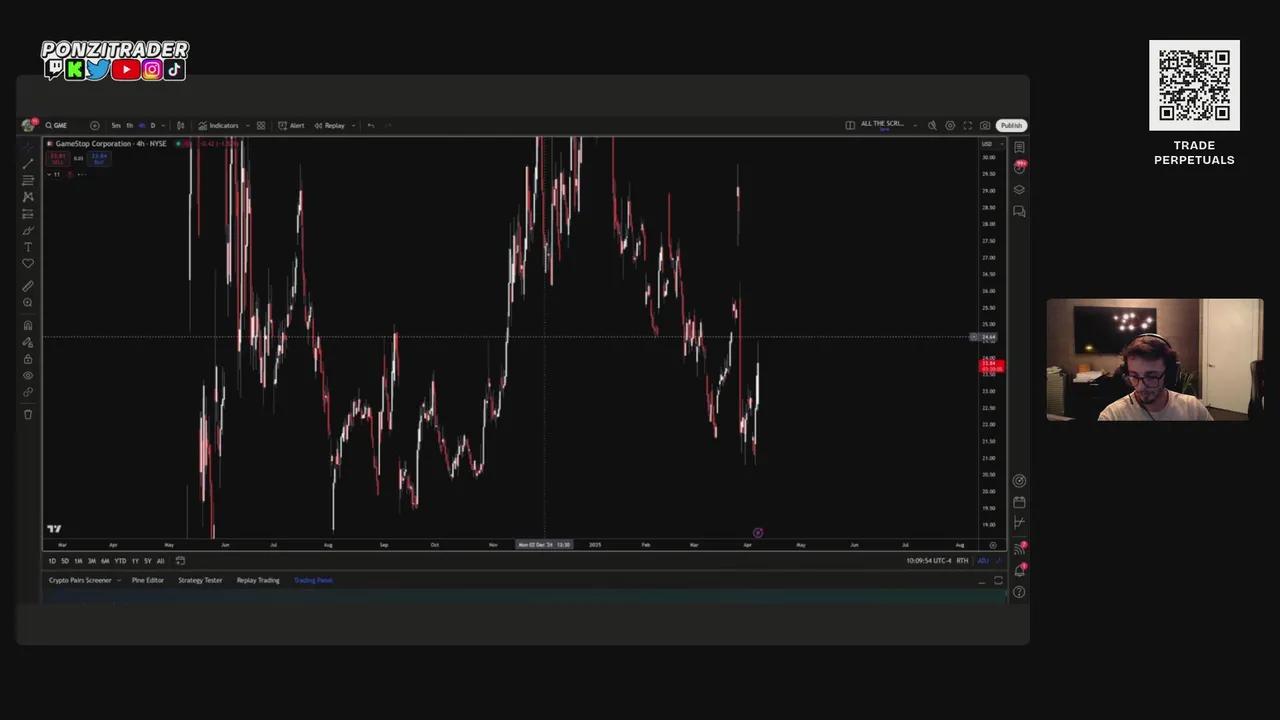Open the calendar panel icon

tap(1019, 502)
